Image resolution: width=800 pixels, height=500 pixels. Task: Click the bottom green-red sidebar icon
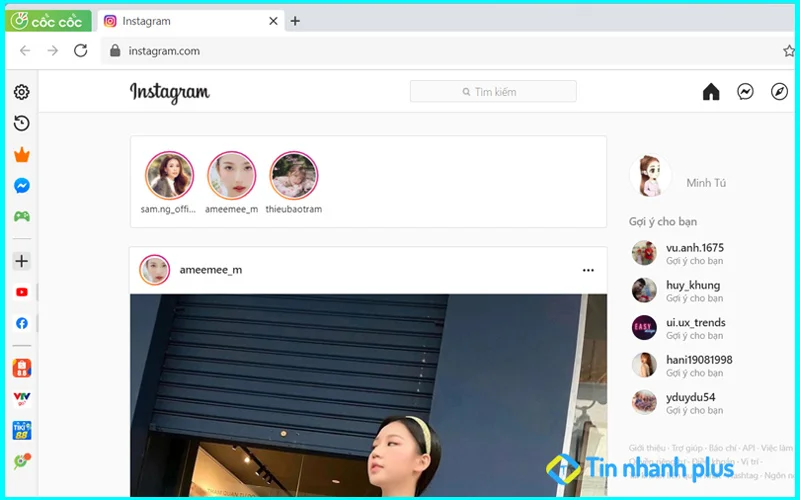[21, 461]
